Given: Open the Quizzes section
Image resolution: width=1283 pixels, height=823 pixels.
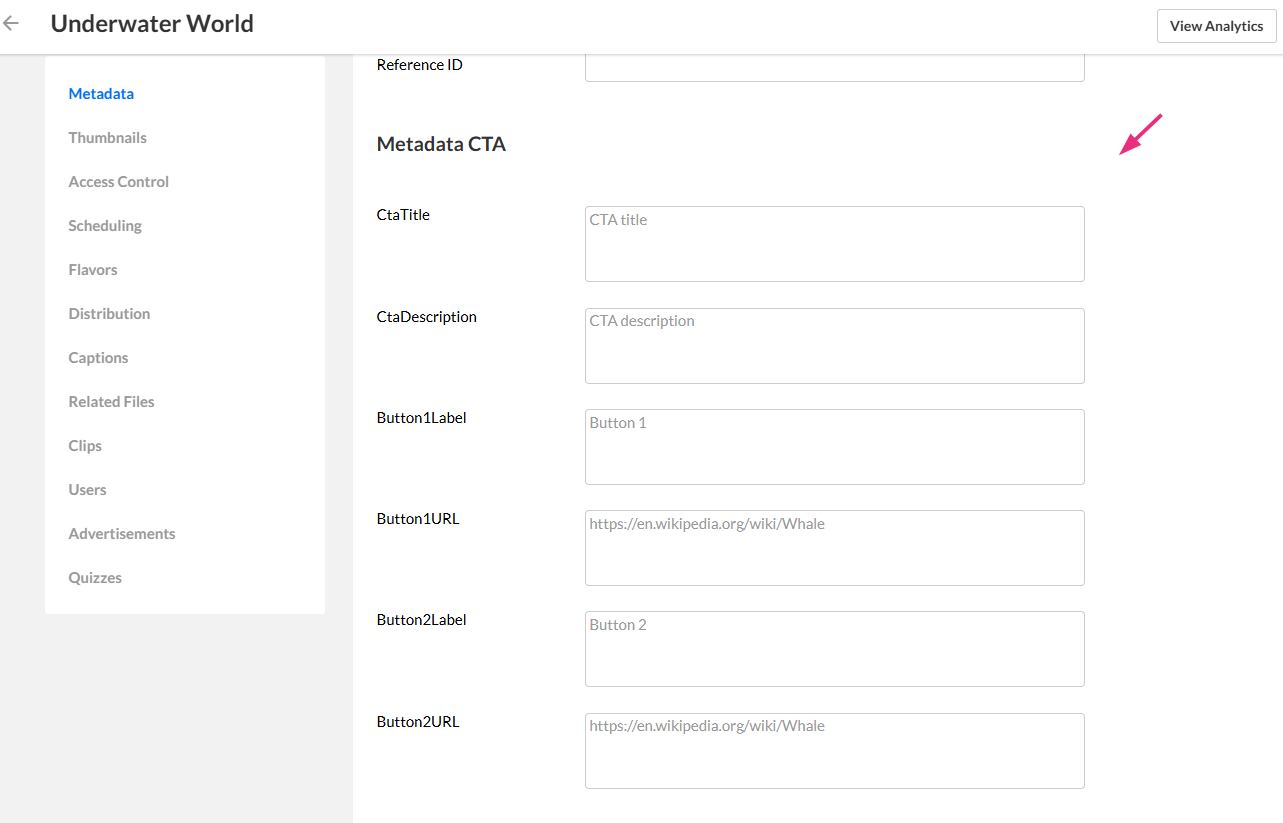Looking at the screenshot, I should pos(95,578).
